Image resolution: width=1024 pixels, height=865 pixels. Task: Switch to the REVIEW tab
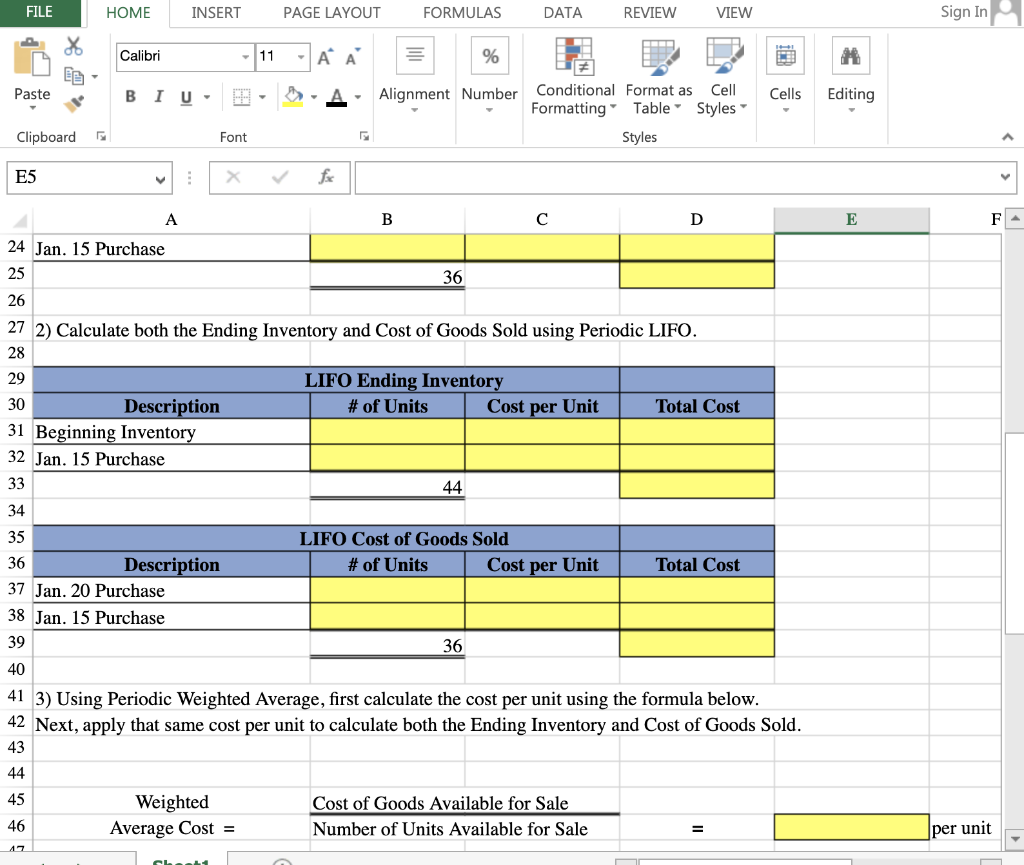(650, 13)
